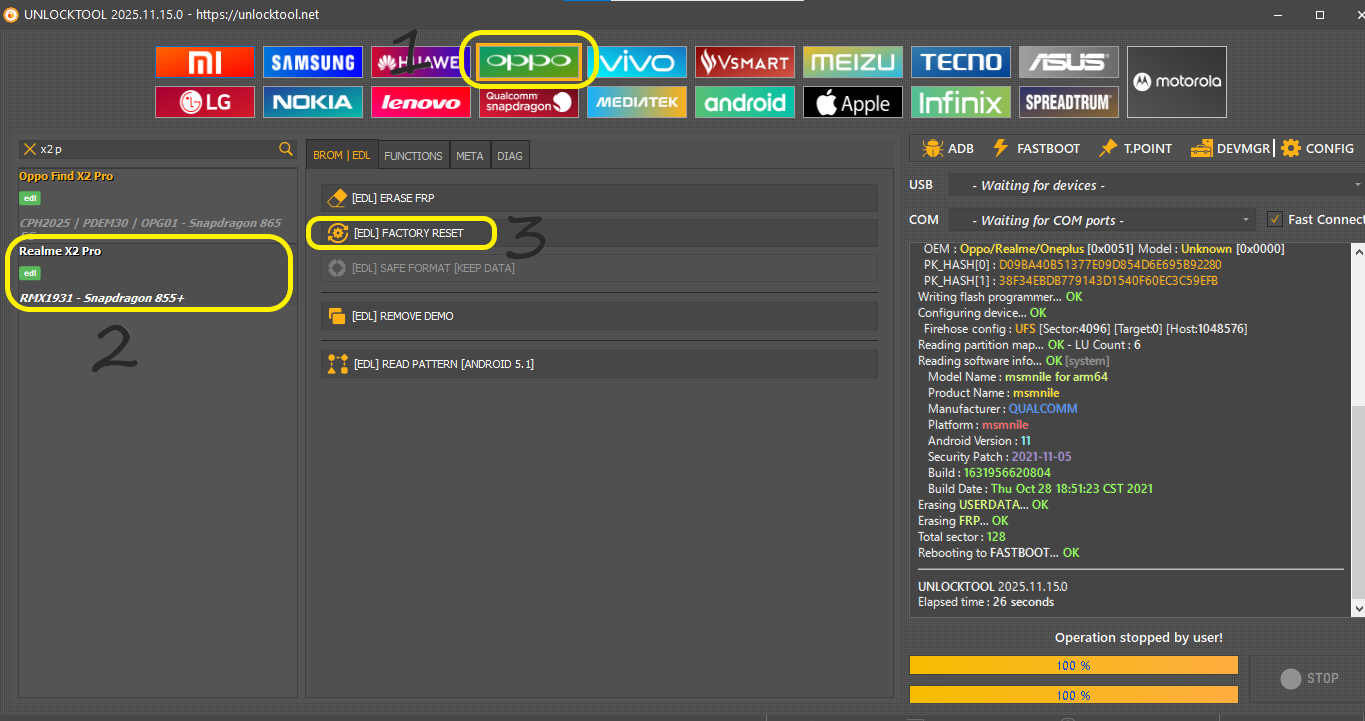Click the UnlockTool app icon in title bar
1365x721 pixels.
[11, 15]
